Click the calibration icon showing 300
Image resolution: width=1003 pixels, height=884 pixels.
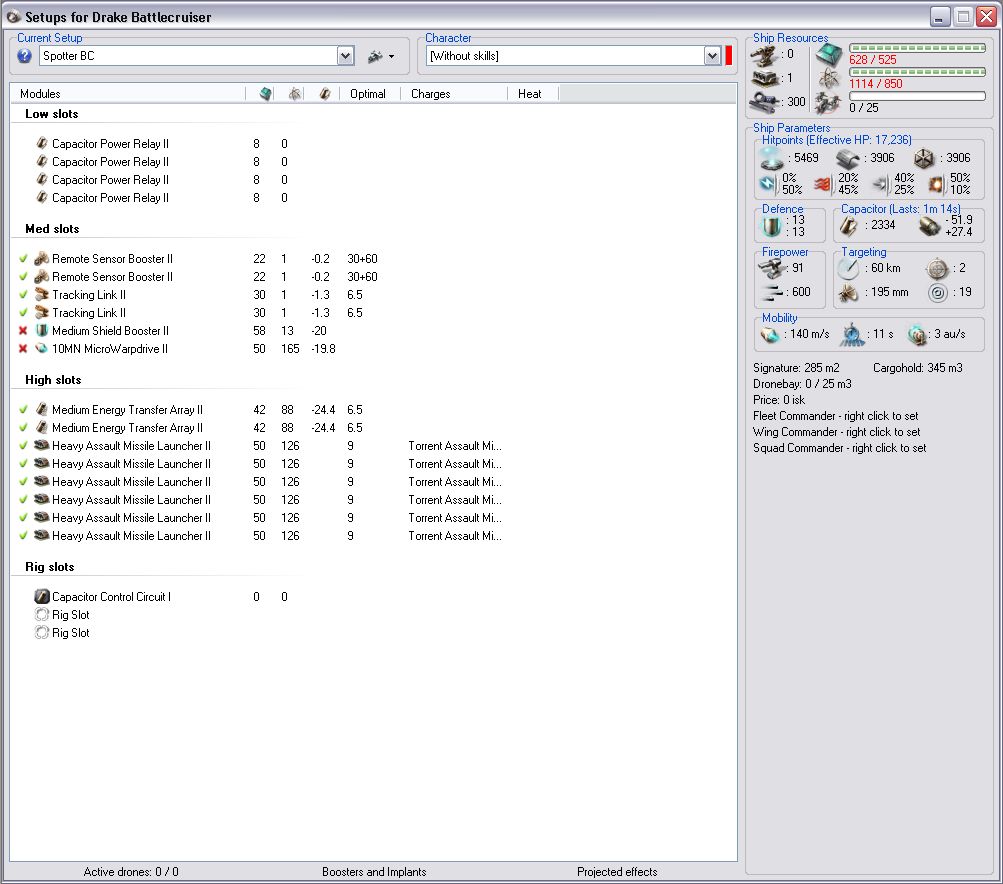point(766,101)
